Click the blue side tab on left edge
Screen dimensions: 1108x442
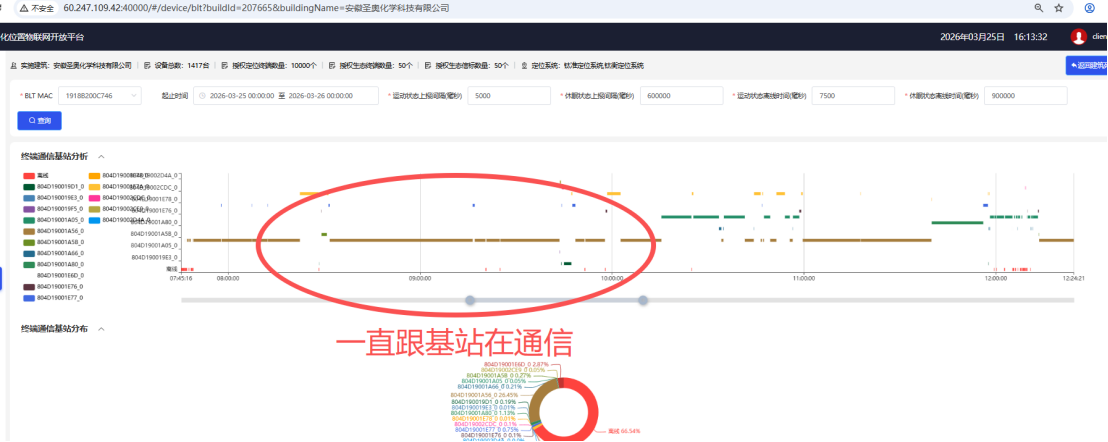coord(1,278)
